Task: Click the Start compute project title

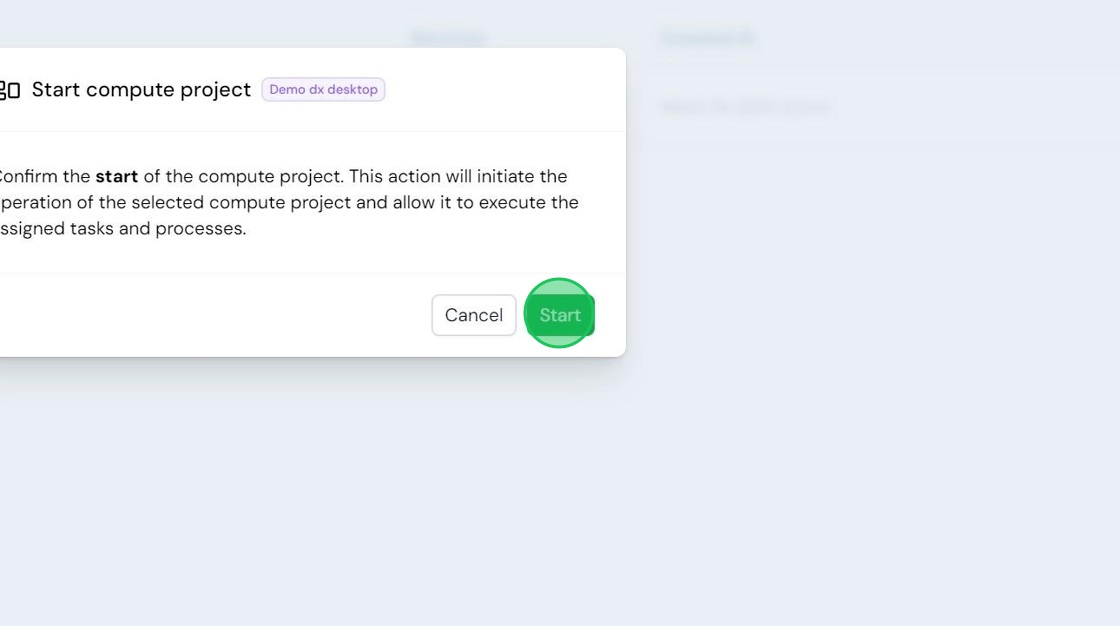Action: tap(141, 89)
